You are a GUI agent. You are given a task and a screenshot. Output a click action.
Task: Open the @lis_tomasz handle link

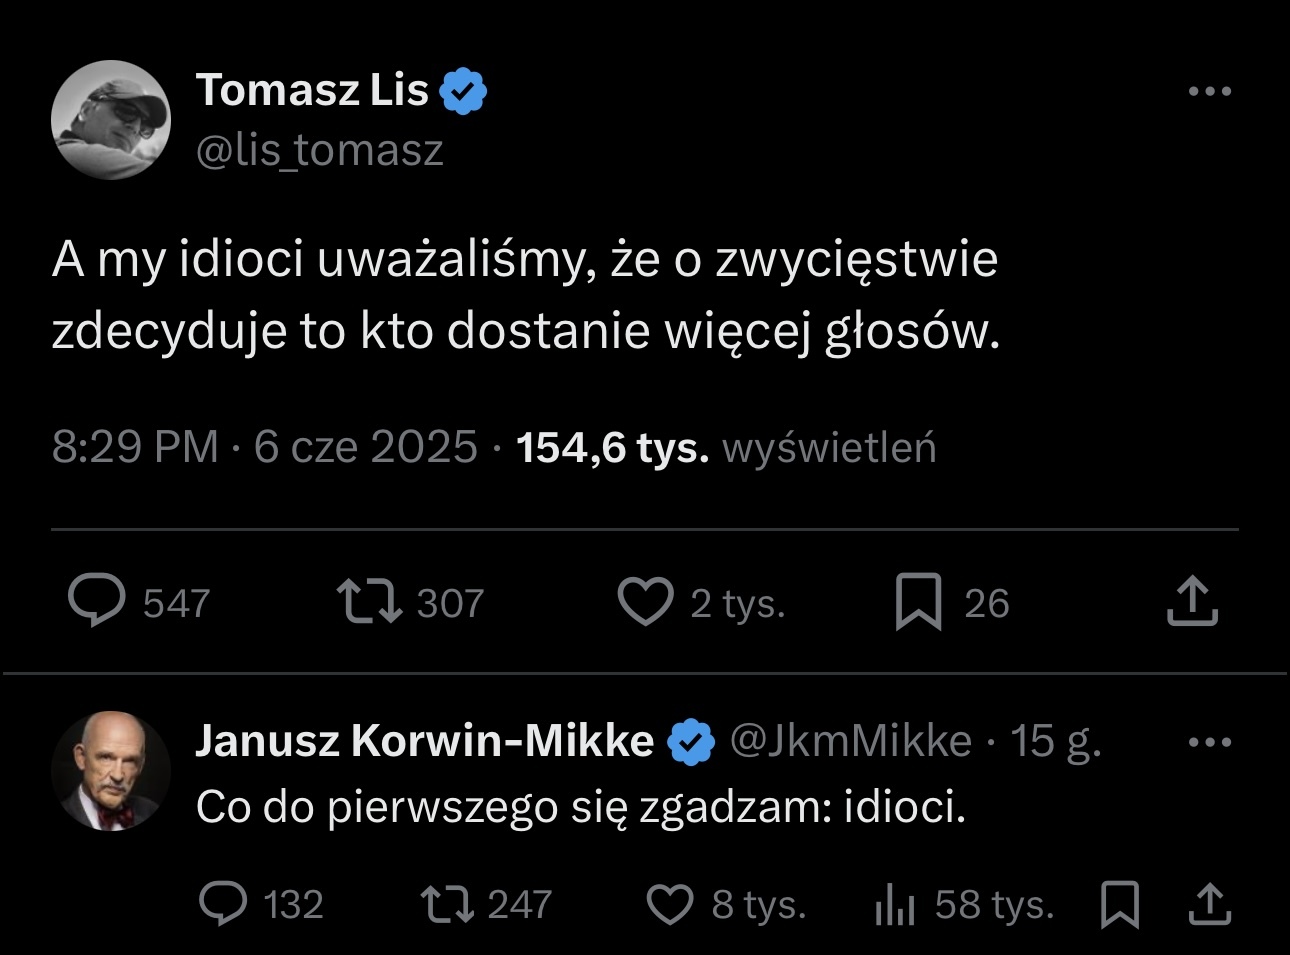click(x=319, y=150)
